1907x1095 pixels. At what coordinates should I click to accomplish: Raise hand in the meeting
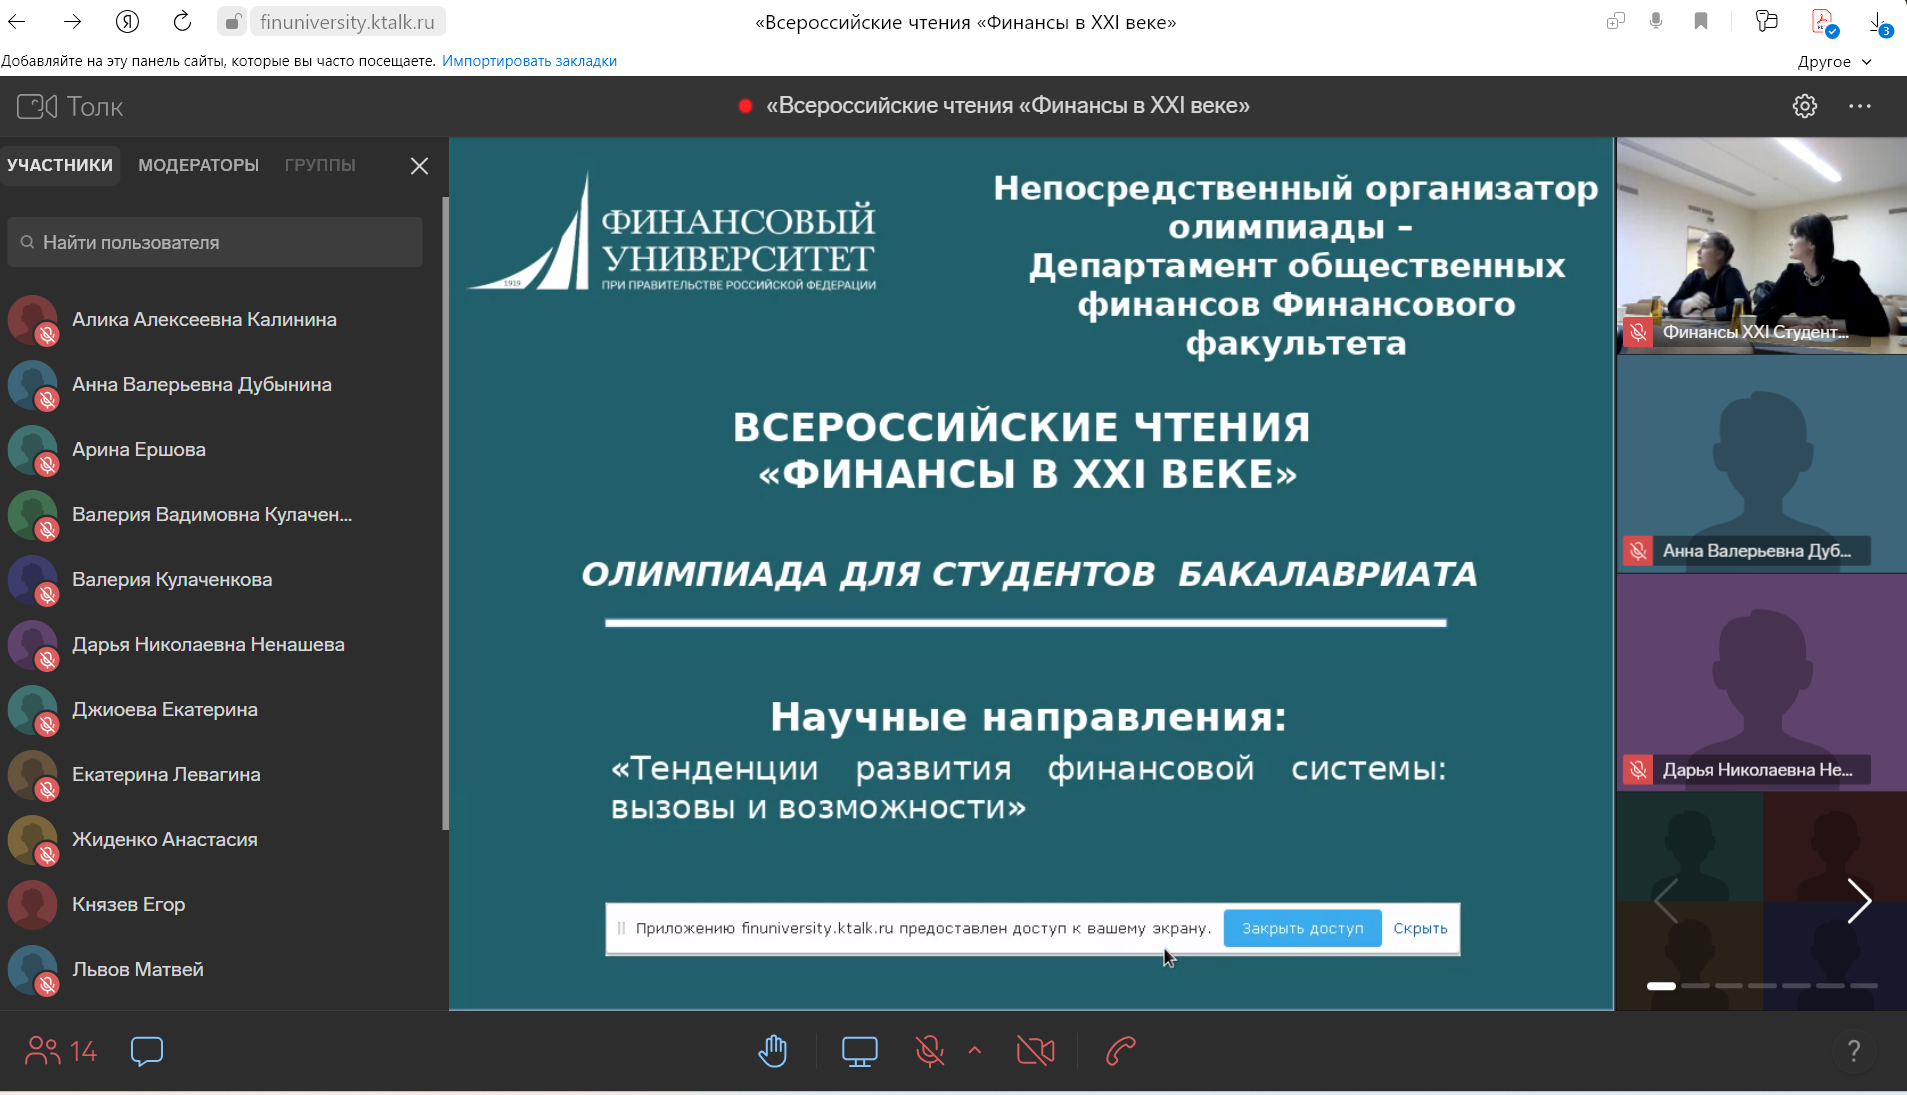(773, 1051)
